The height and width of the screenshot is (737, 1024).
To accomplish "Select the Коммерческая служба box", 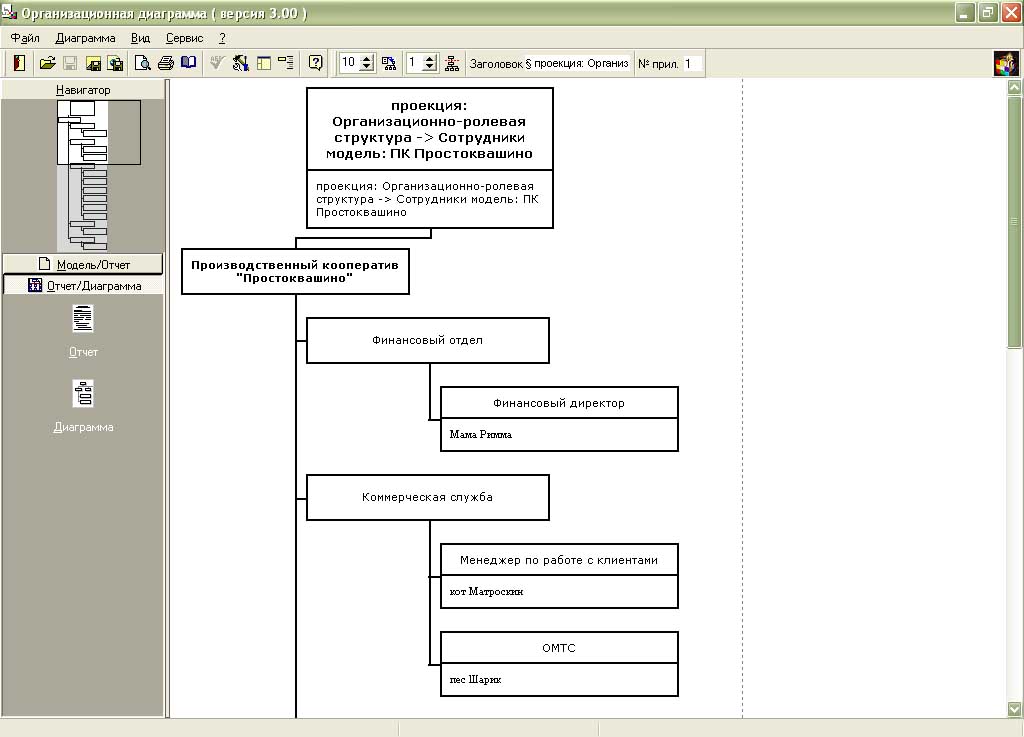I will pos(428,497).
